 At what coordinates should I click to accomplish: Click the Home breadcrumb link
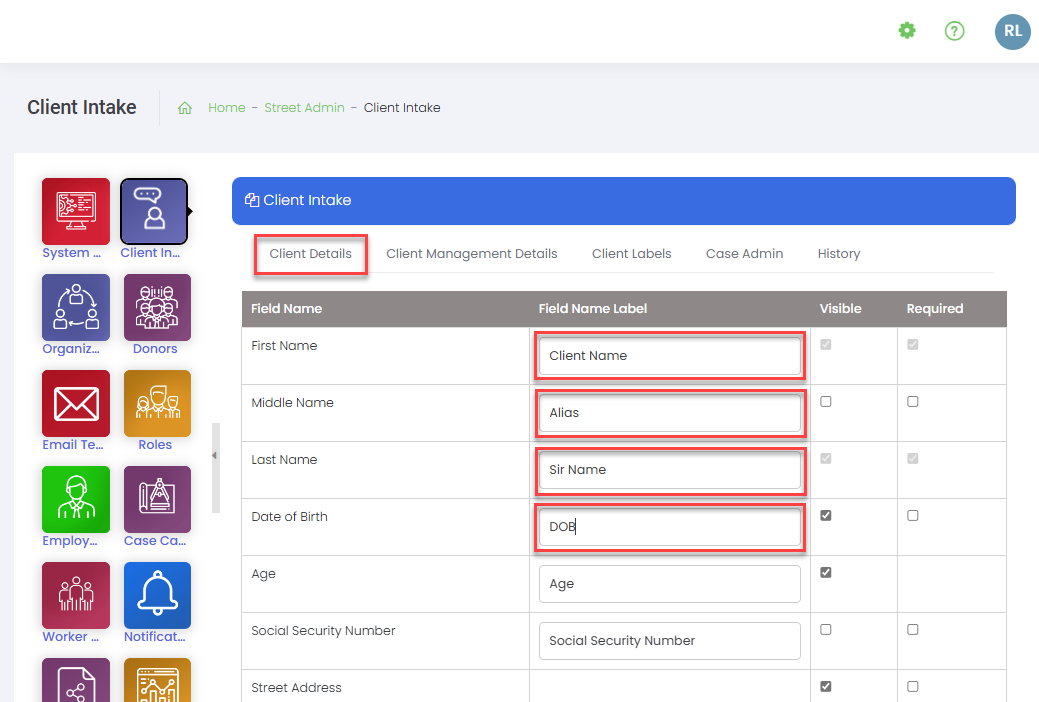click(x=226, y=108)
